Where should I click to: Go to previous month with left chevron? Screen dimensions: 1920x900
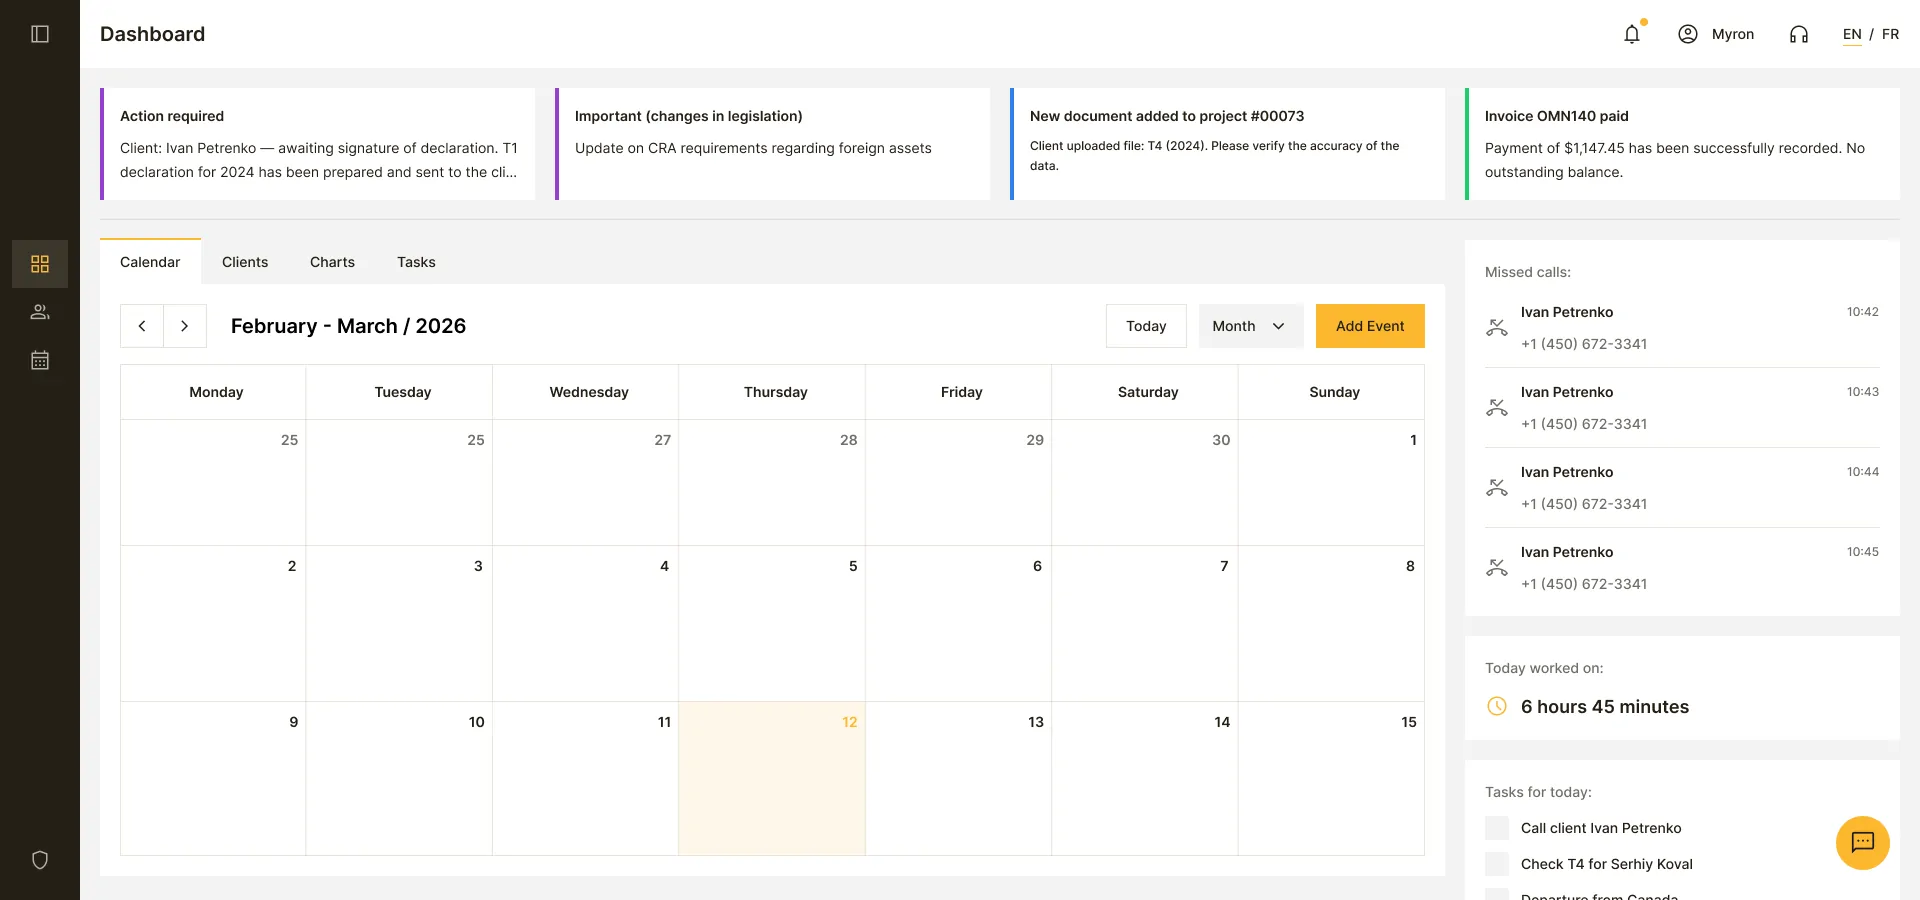142,326
